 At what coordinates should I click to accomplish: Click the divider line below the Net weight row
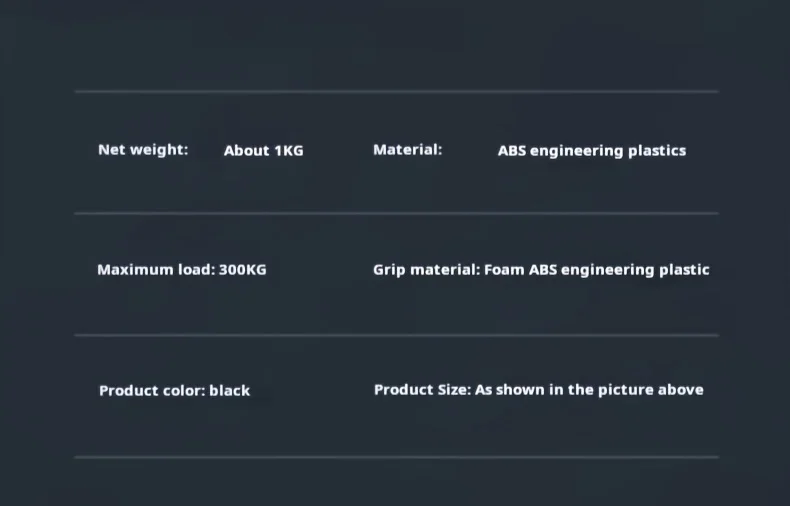click(396, 213)
